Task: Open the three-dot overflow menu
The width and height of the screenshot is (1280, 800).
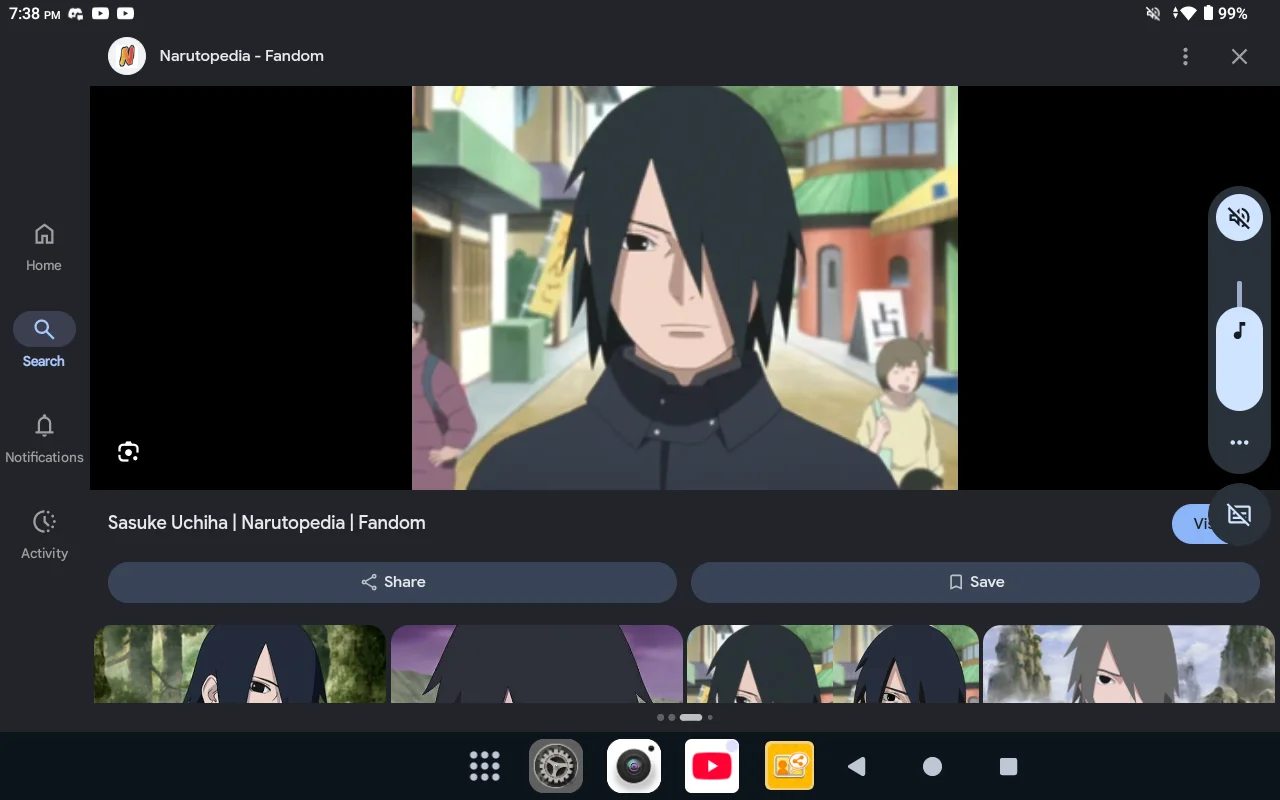Action: click(1185, 57)
